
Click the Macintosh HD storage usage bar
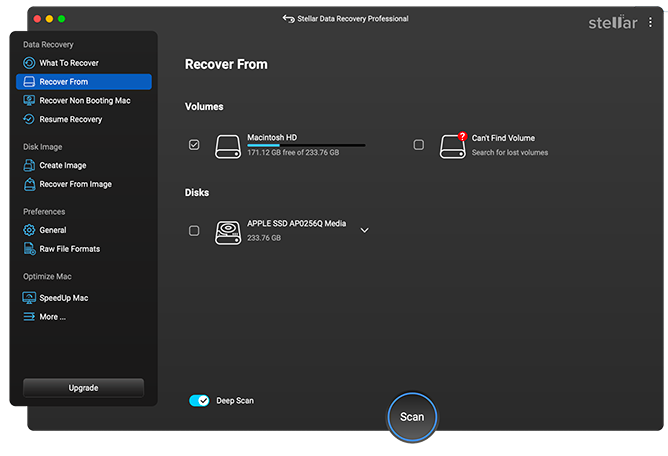coord(305,146)
